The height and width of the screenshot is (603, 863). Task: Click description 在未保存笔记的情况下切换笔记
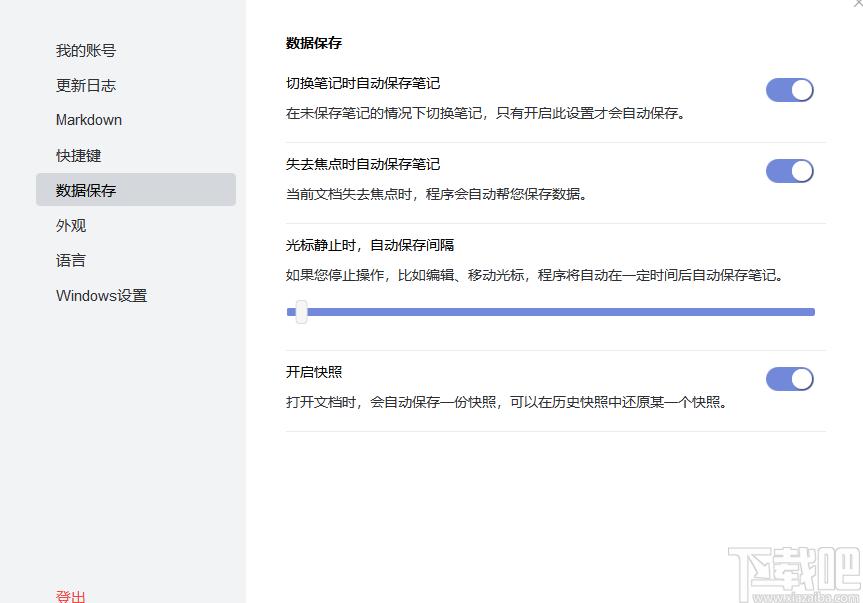(485, 113)
